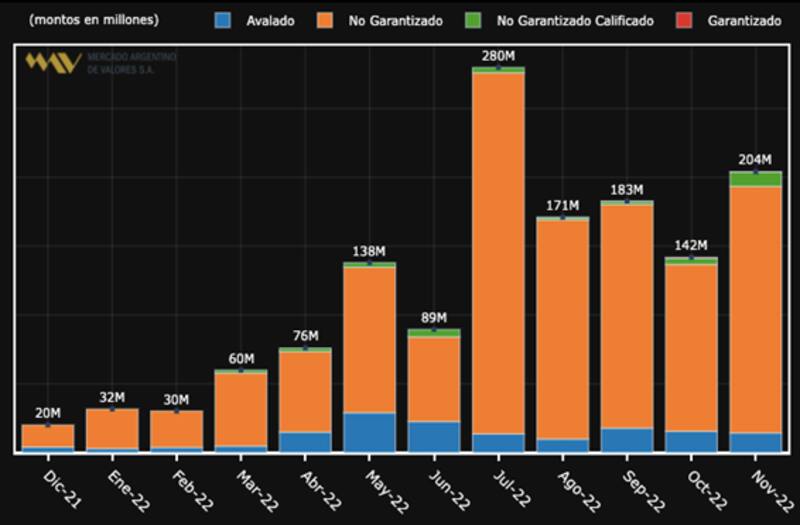Screen dimensions: 800x525
Task: Click the green top segment of Nov-22 bar
Action: pos(755,179)
